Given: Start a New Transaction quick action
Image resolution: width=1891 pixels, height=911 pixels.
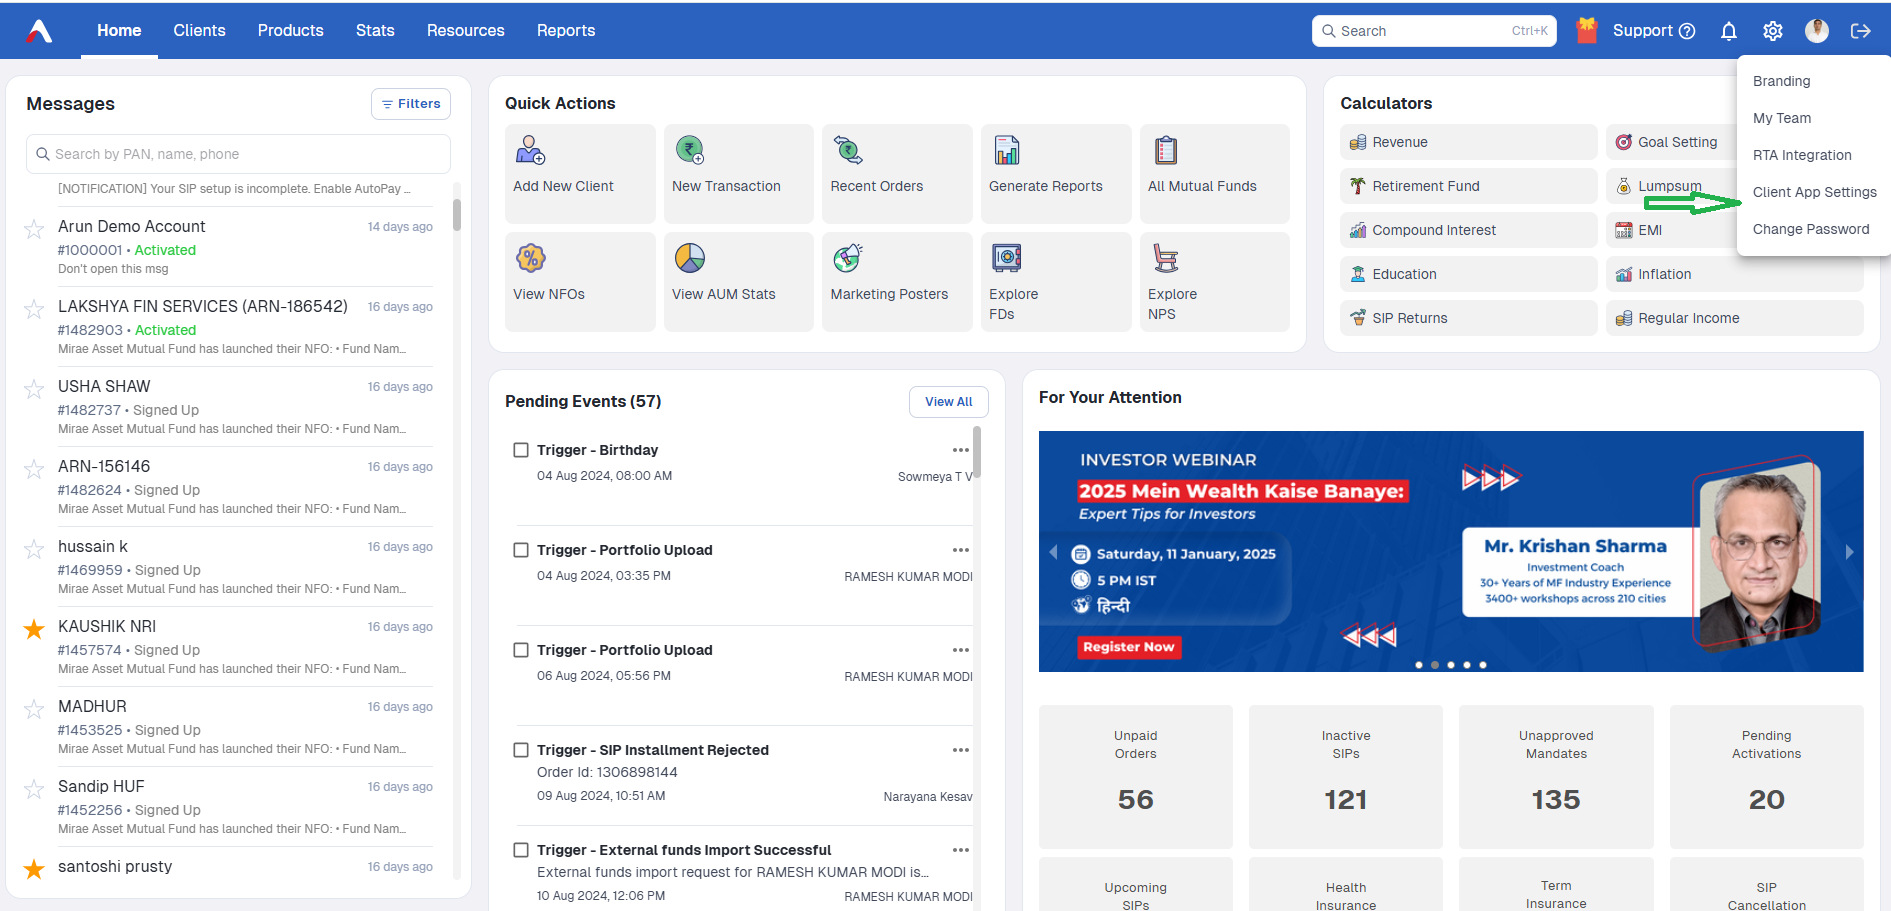Looking at the screenshot, I should (738, 173).
